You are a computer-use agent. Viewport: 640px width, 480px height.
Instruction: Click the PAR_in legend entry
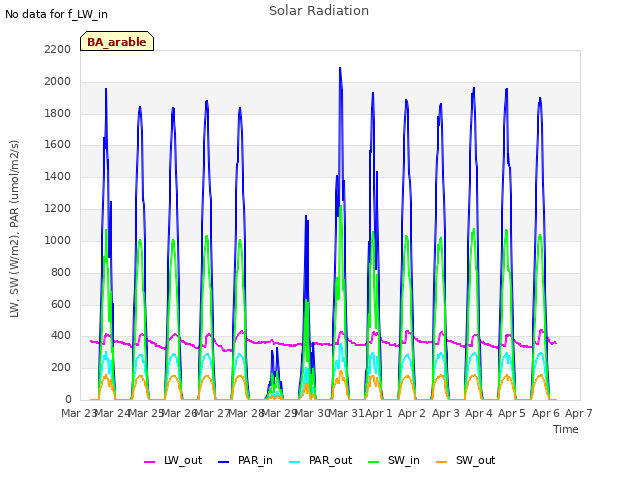coord(245,460)
